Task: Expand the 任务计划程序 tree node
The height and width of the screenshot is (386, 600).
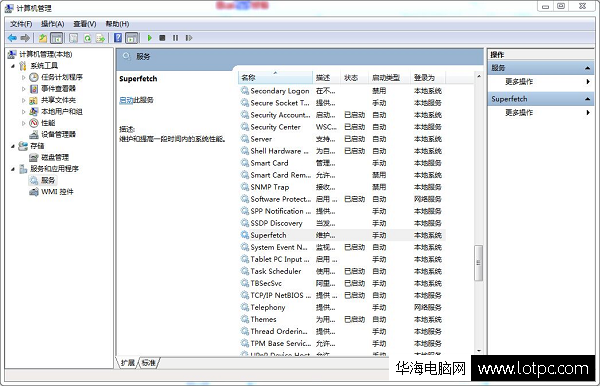Action: click(23, 77)
